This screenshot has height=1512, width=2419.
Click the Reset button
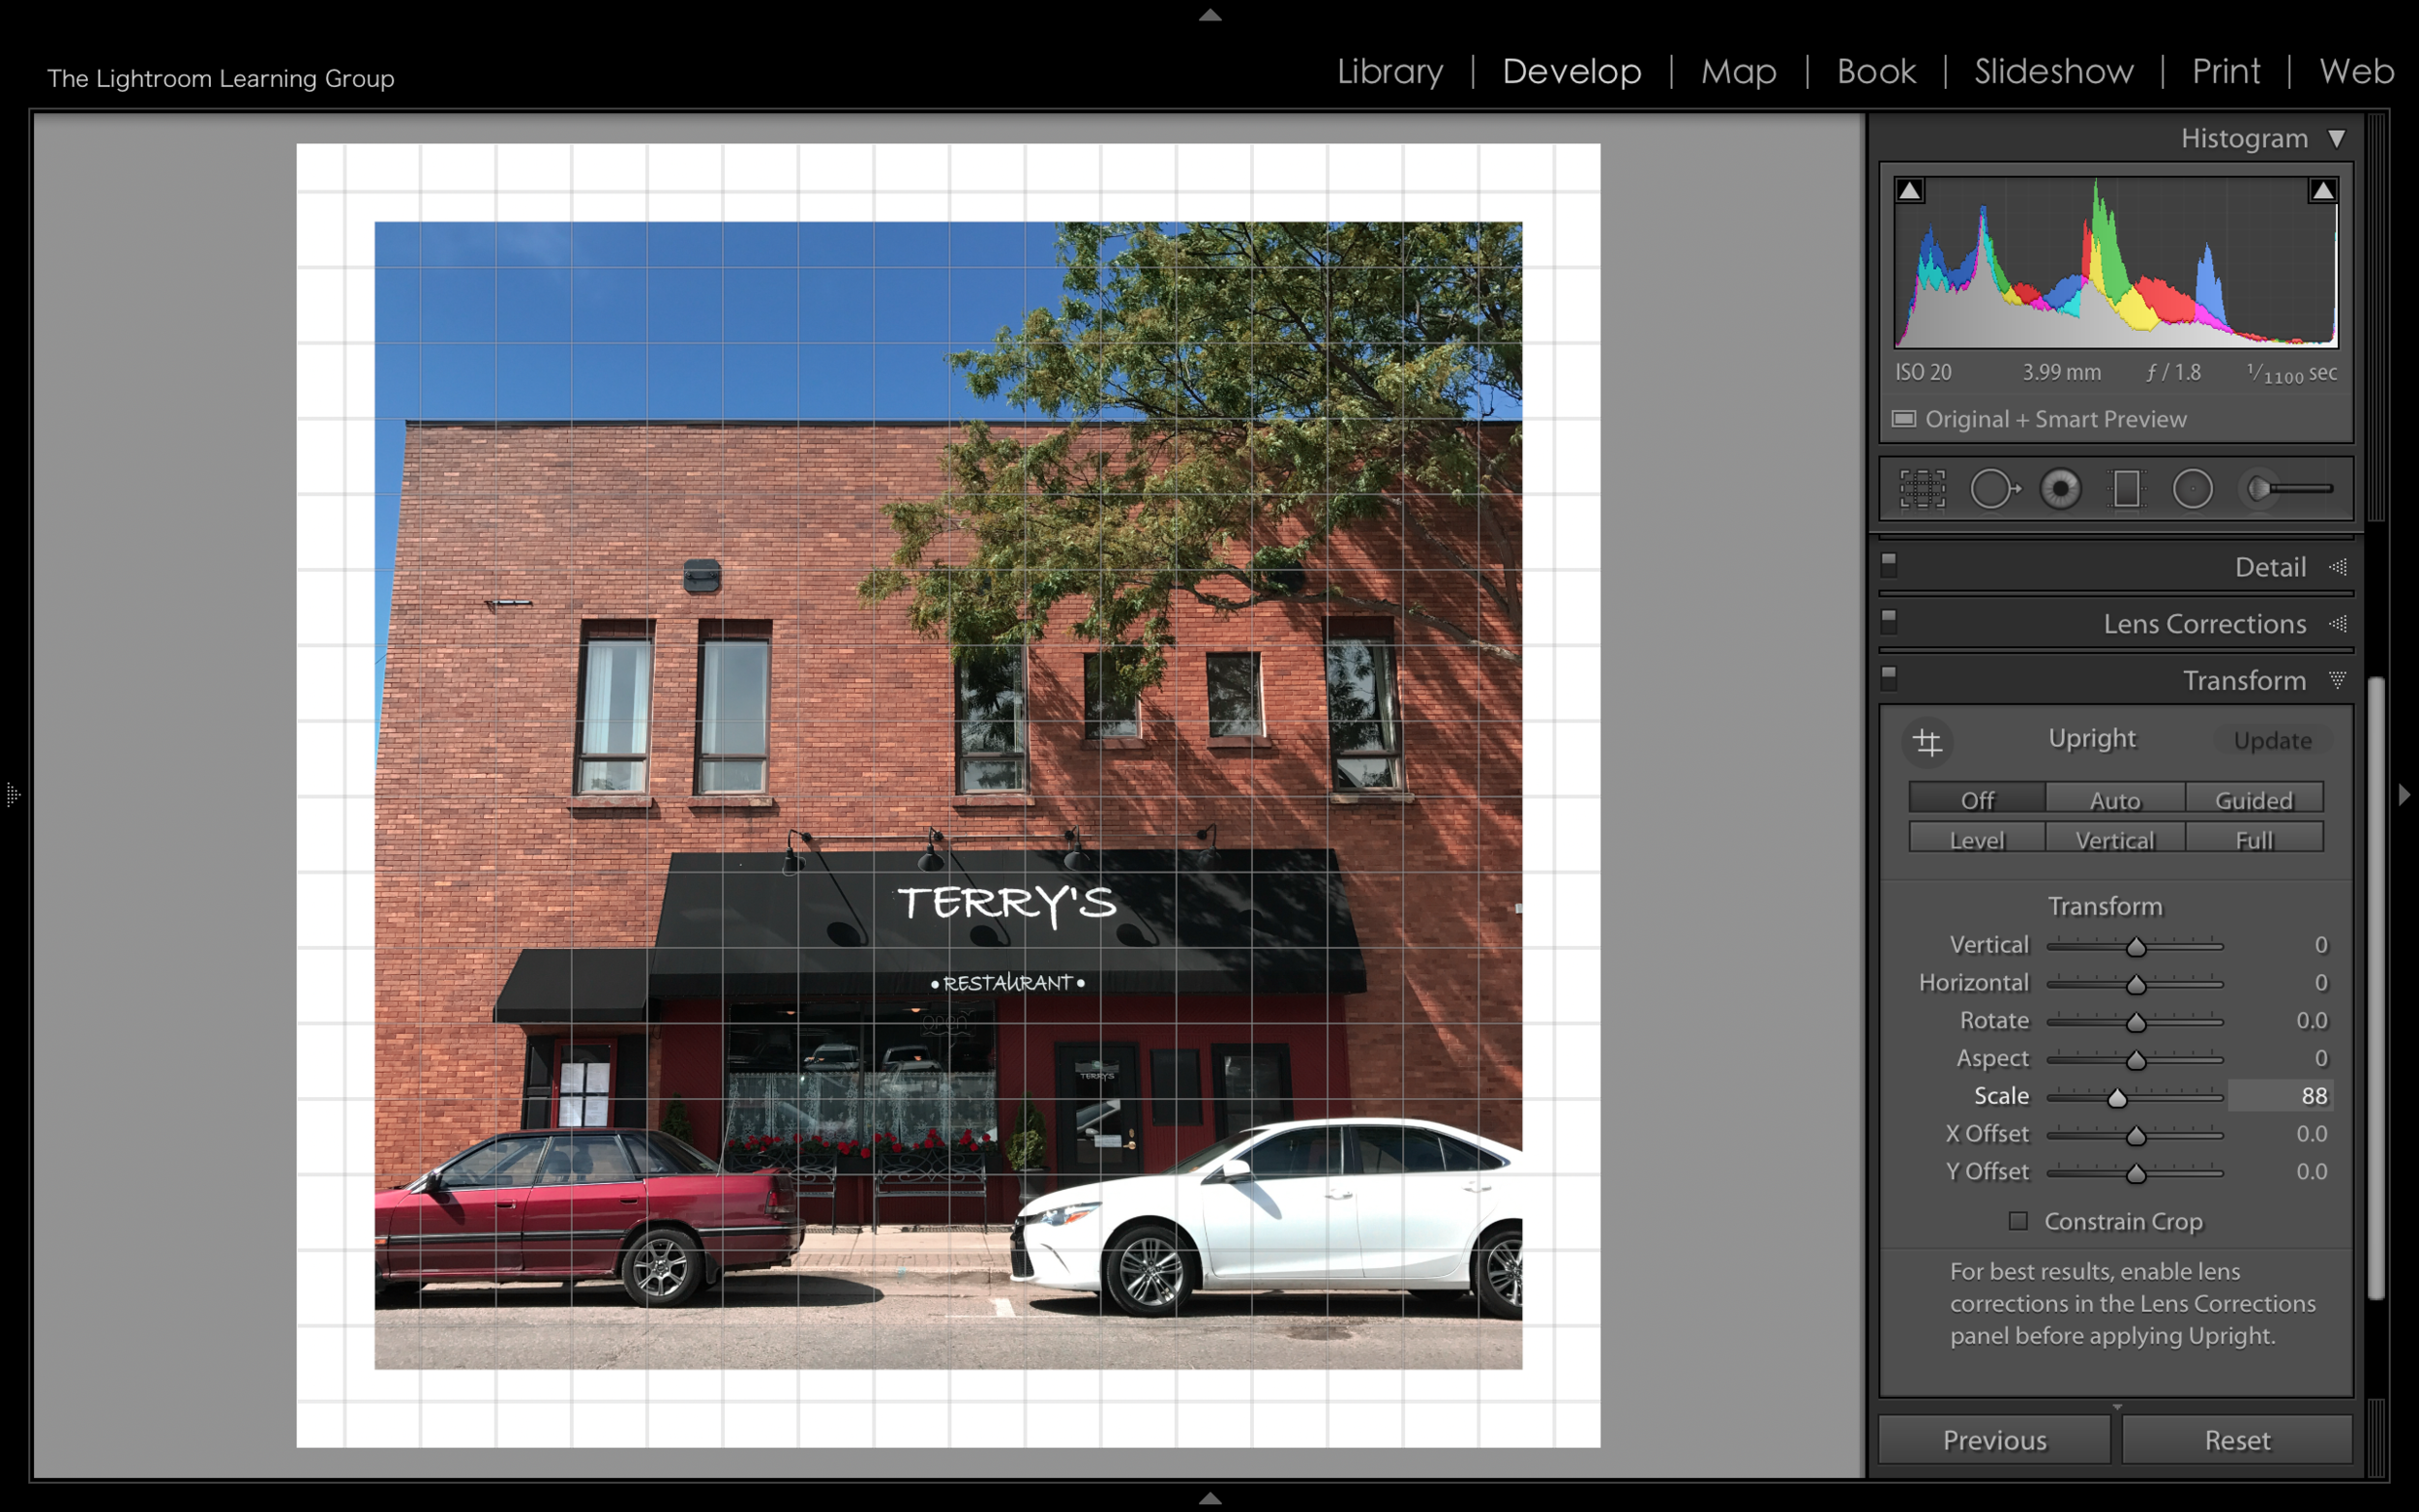[2237, 1440]
